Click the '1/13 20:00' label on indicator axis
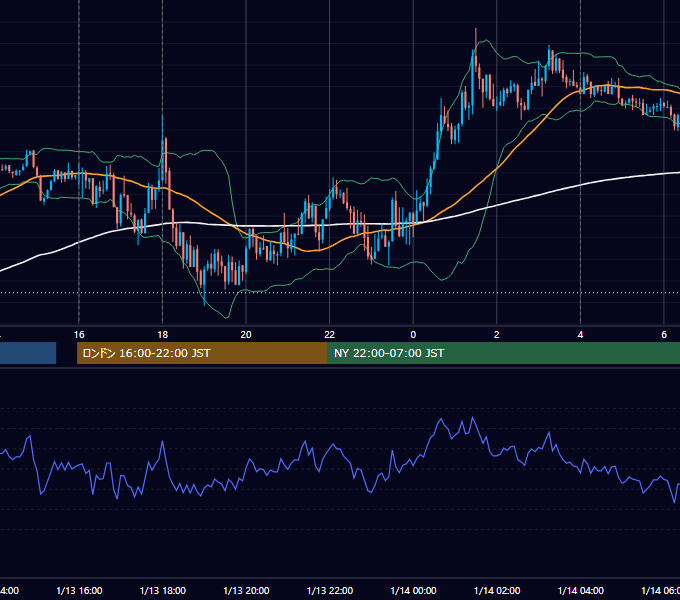The image size is (680, 600). coord(246,591)
